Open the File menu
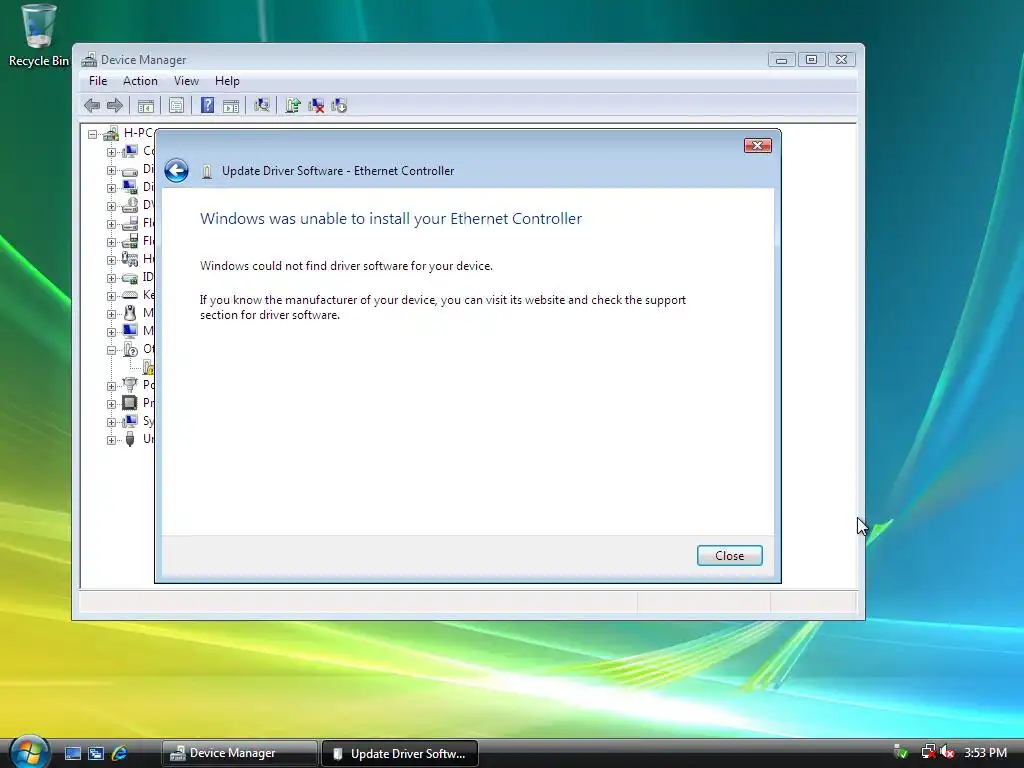The image size is (1024, 768). tap(98, 81)
